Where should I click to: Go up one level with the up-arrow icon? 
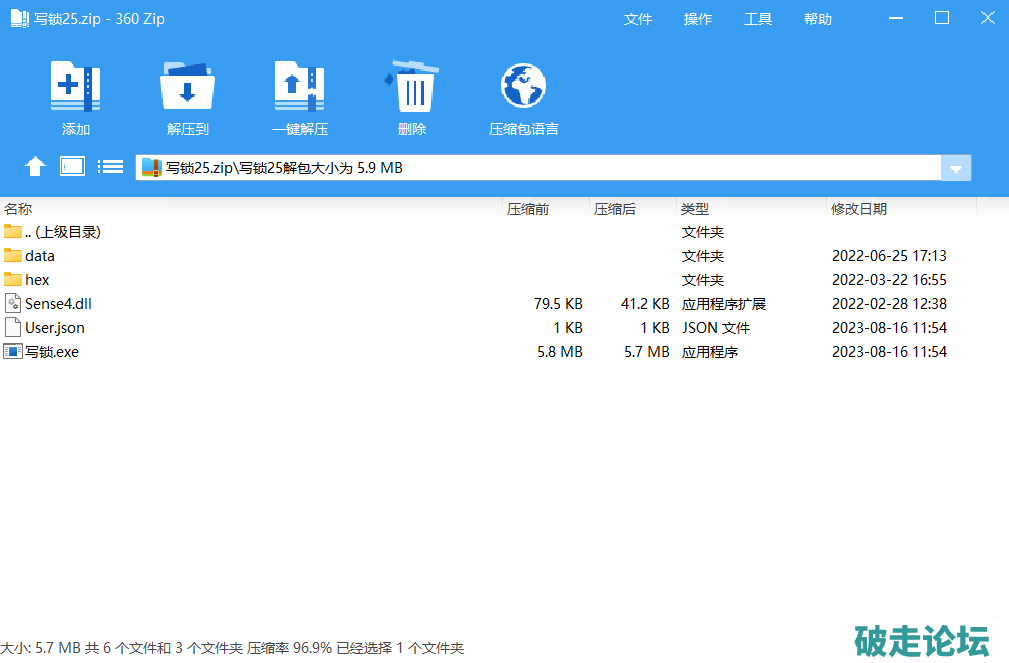tap(35, 167)
